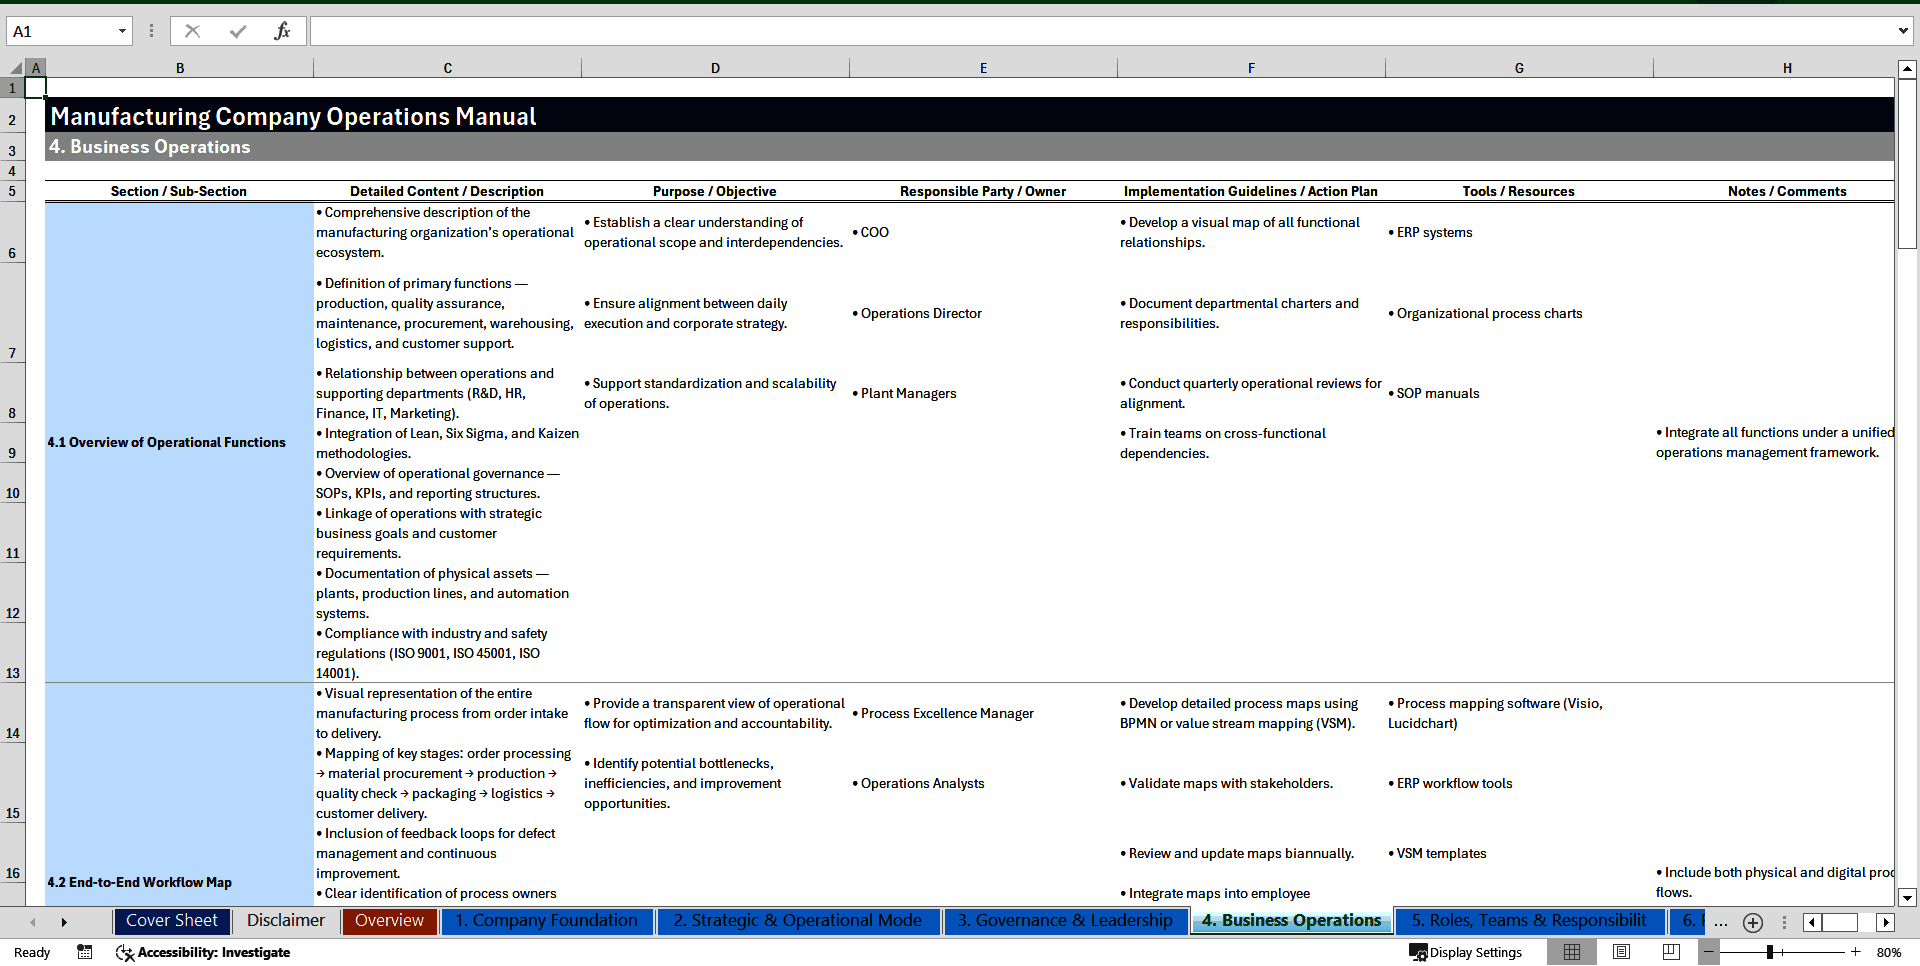Image resolution: width=1920 pixels, height=966 pixels.
Task: Switch to the Cover Sheet tab
Action: pyautogui.click(x=171, y=921)
